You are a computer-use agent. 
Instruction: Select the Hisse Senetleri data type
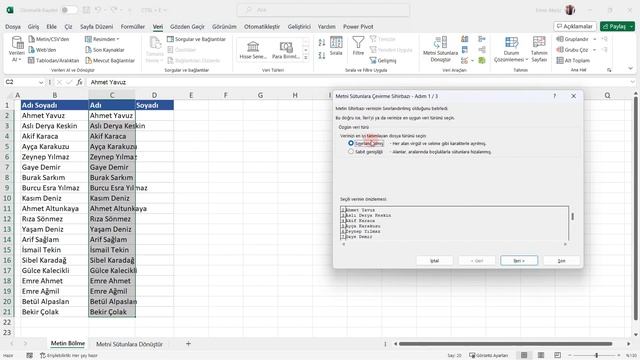tap(253, 50)
